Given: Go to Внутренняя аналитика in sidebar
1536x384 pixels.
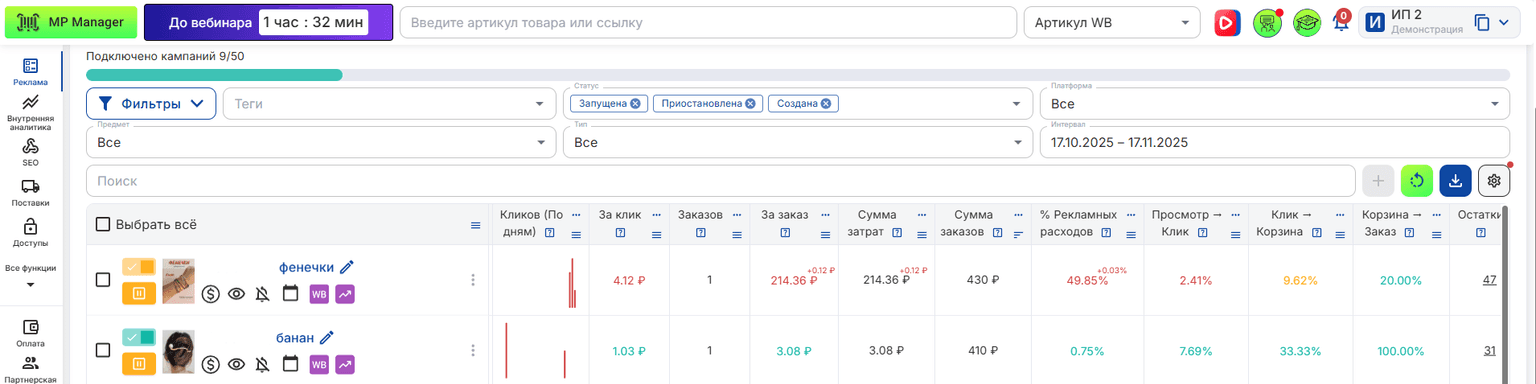Looking at the screenshot, I should point(30,112).
